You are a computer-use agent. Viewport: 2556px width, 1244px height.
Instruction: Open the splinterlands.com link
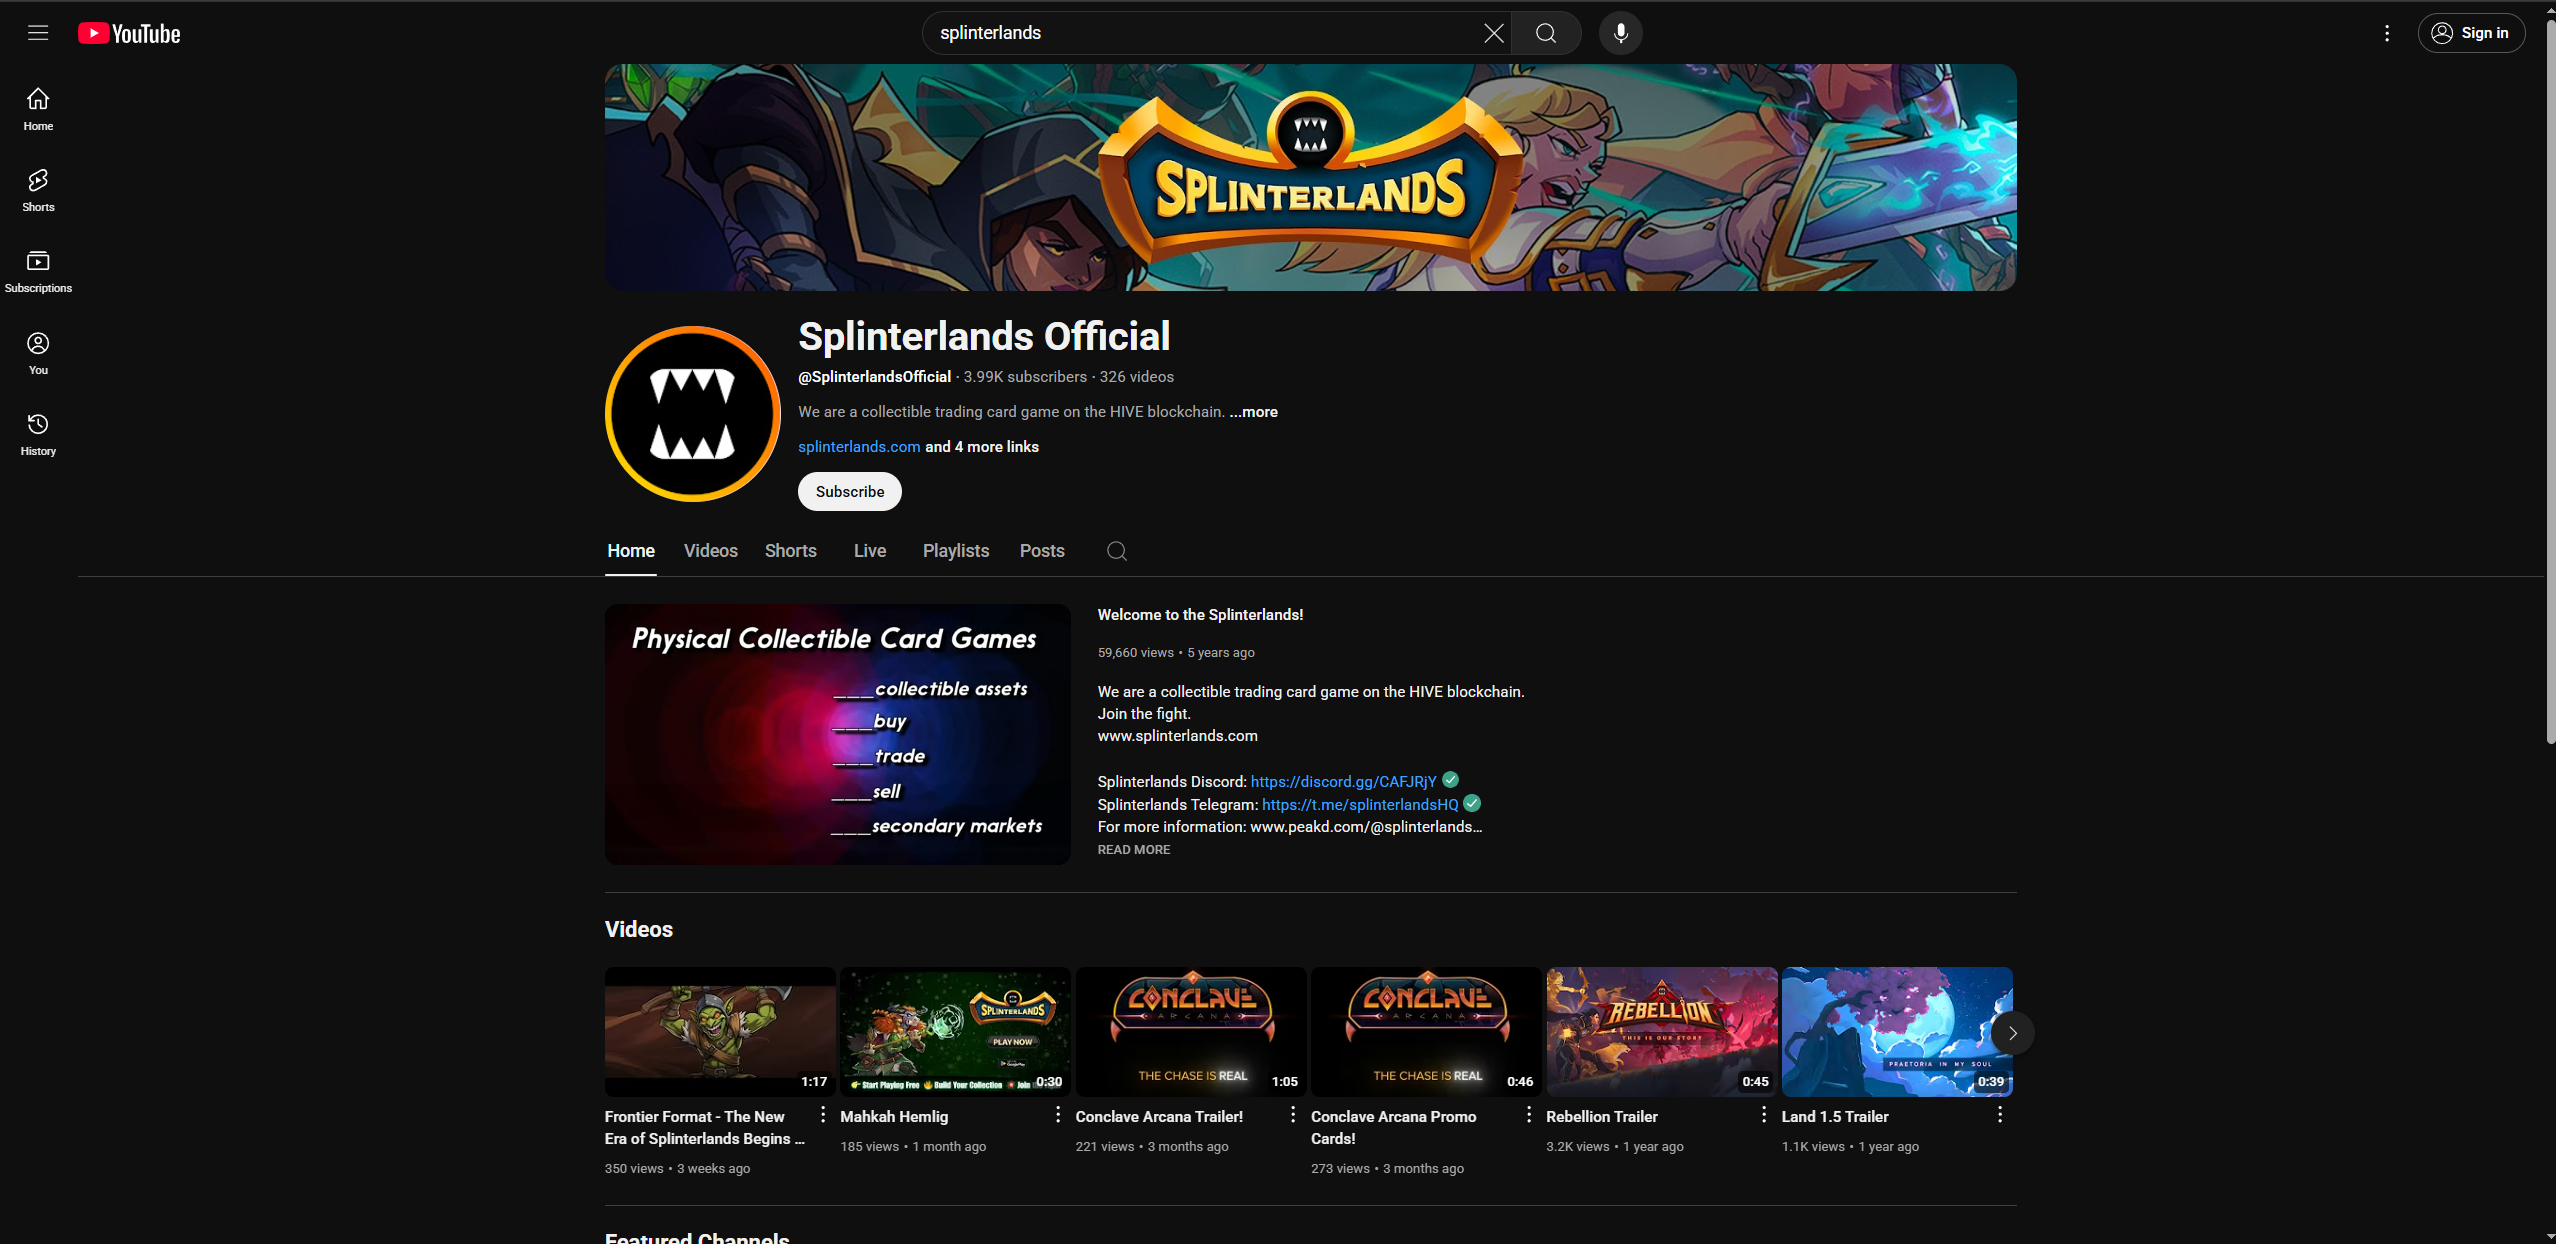pos(859,447)
